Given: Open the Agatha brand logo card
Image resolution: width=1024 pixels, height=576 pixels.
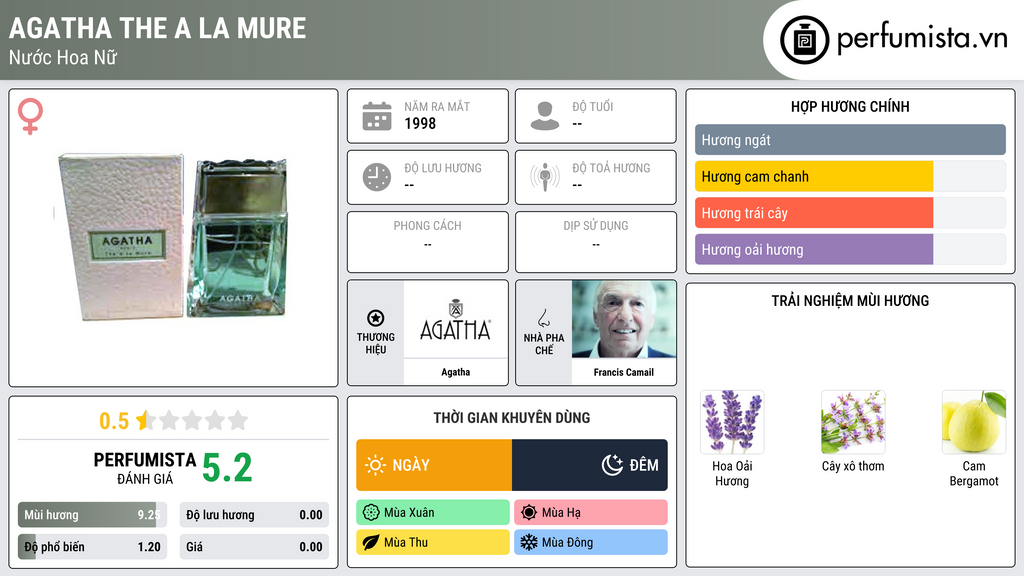Looking at the screenshot, I should click(455, 319).
